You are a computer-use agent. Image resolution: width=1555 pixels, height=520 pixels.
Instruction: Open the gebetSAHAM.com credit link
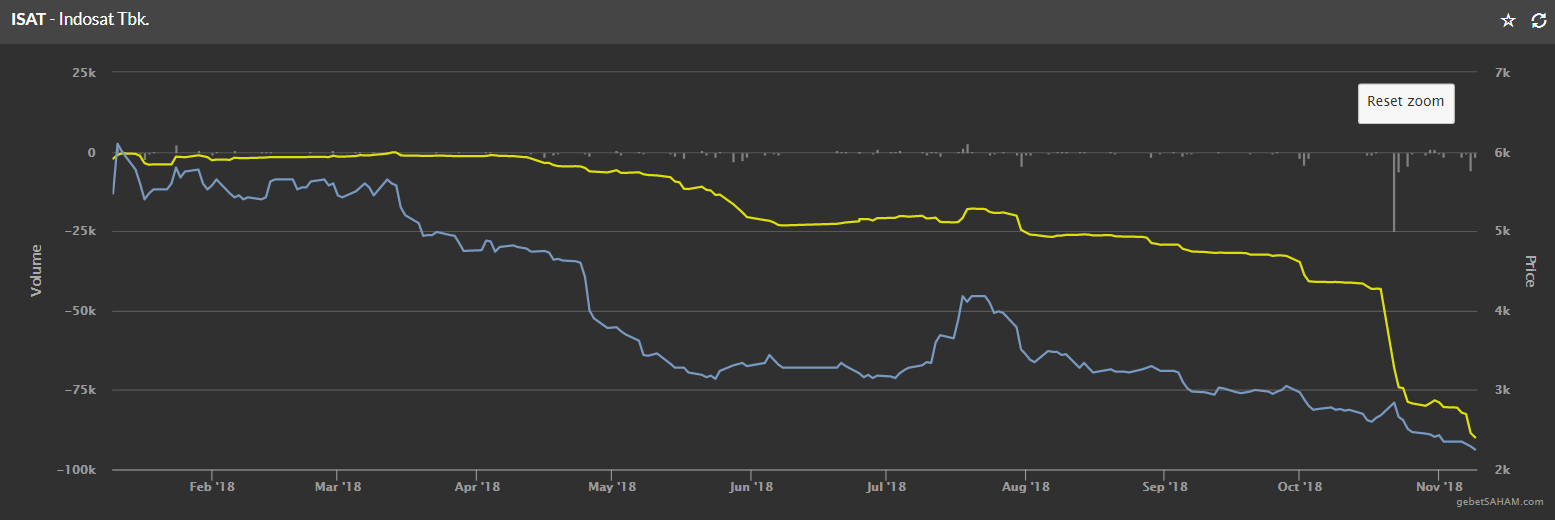click(1500, 502)
